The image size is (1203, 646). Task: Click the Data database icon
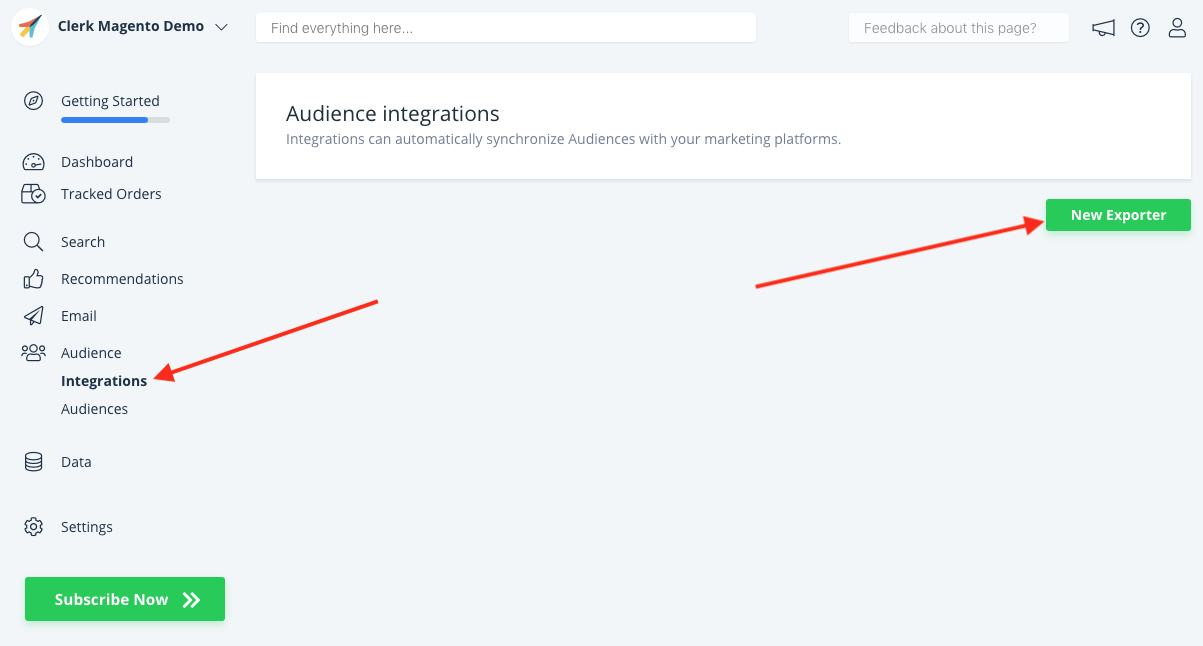click(34, 462)
